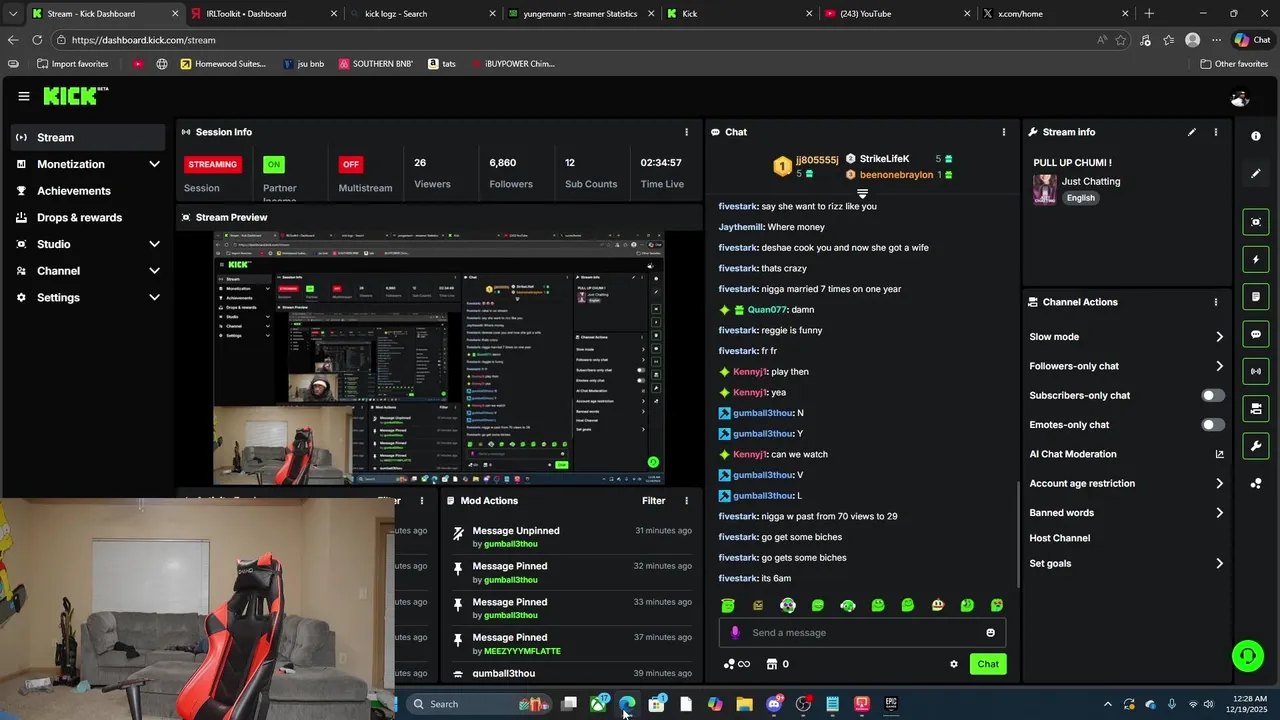
Task: Click the chat bubble icon in right sidebar
Action: tap(1256, 334)
